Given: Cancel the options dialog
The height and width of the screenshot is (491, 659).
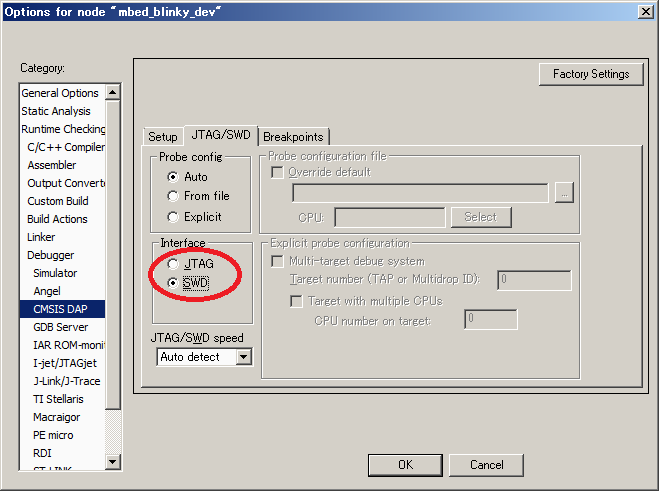Looking at the screenshot, I should (486, 465).
